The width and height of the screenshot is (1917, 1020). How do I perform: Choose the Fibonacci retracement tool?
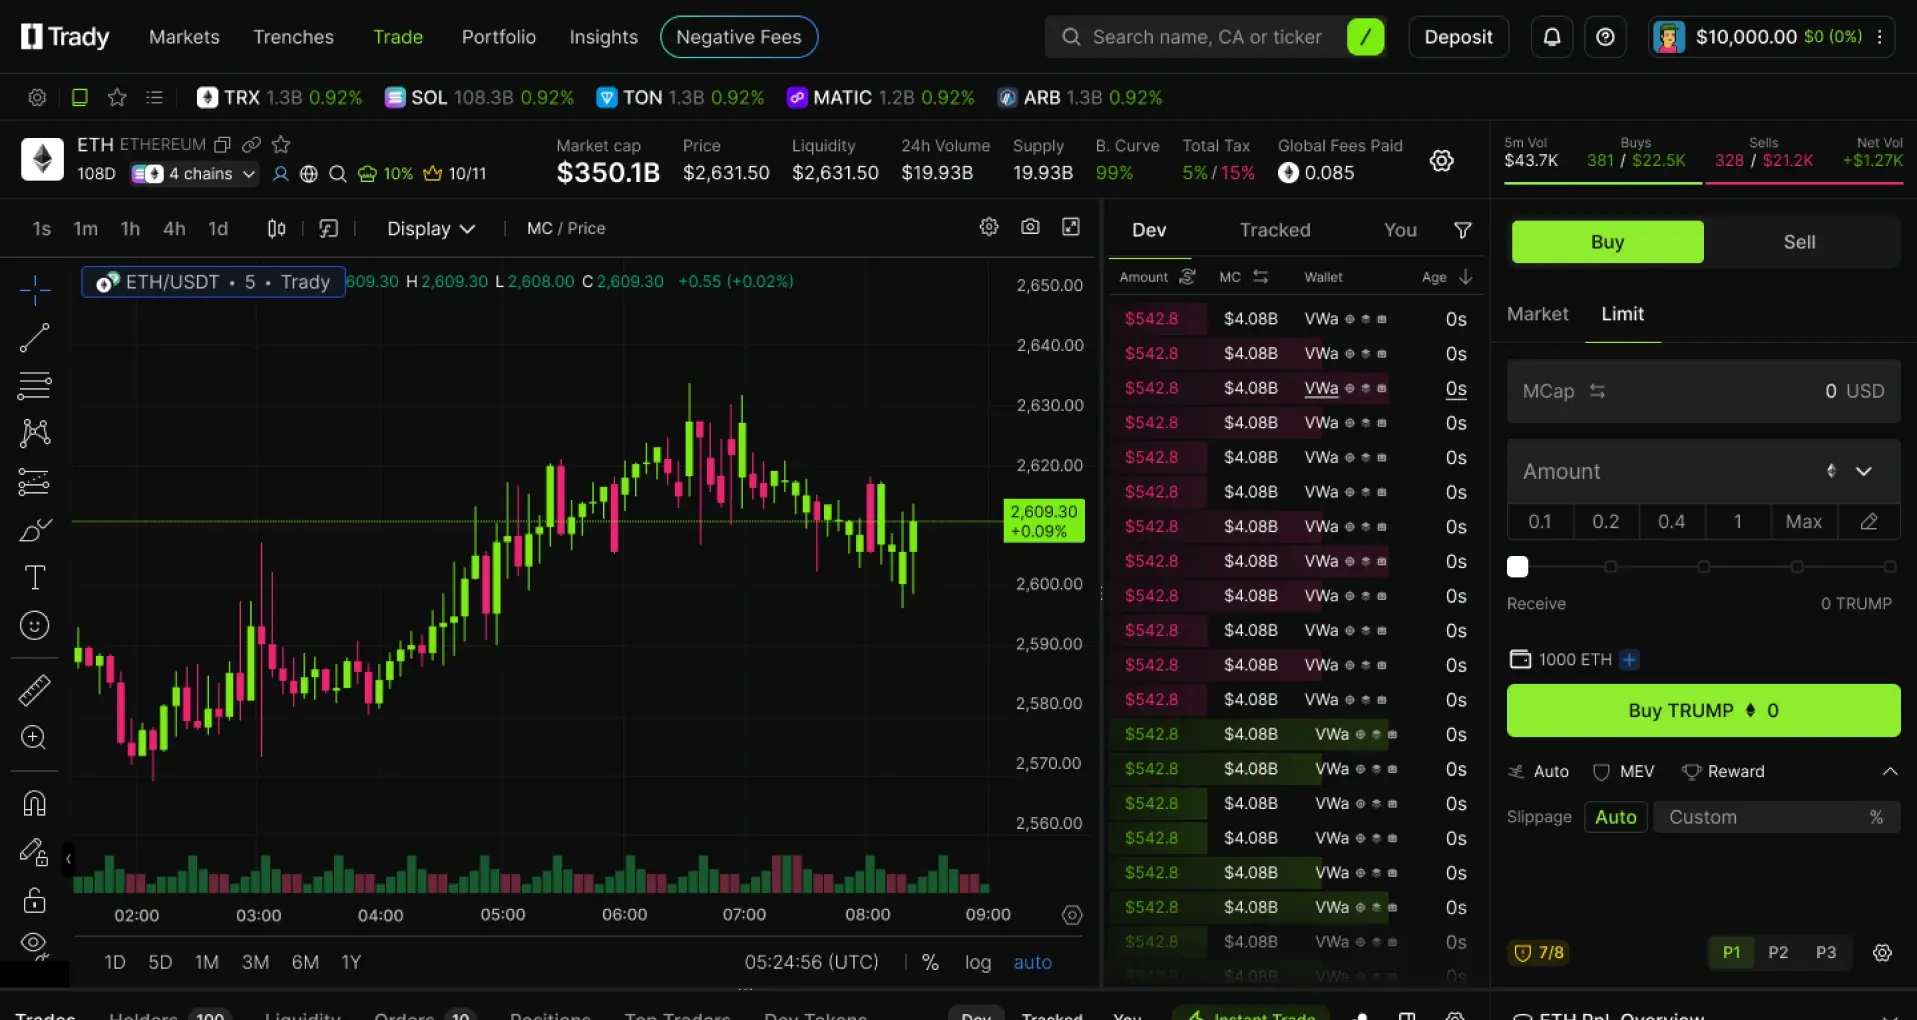tap(35, 385)
